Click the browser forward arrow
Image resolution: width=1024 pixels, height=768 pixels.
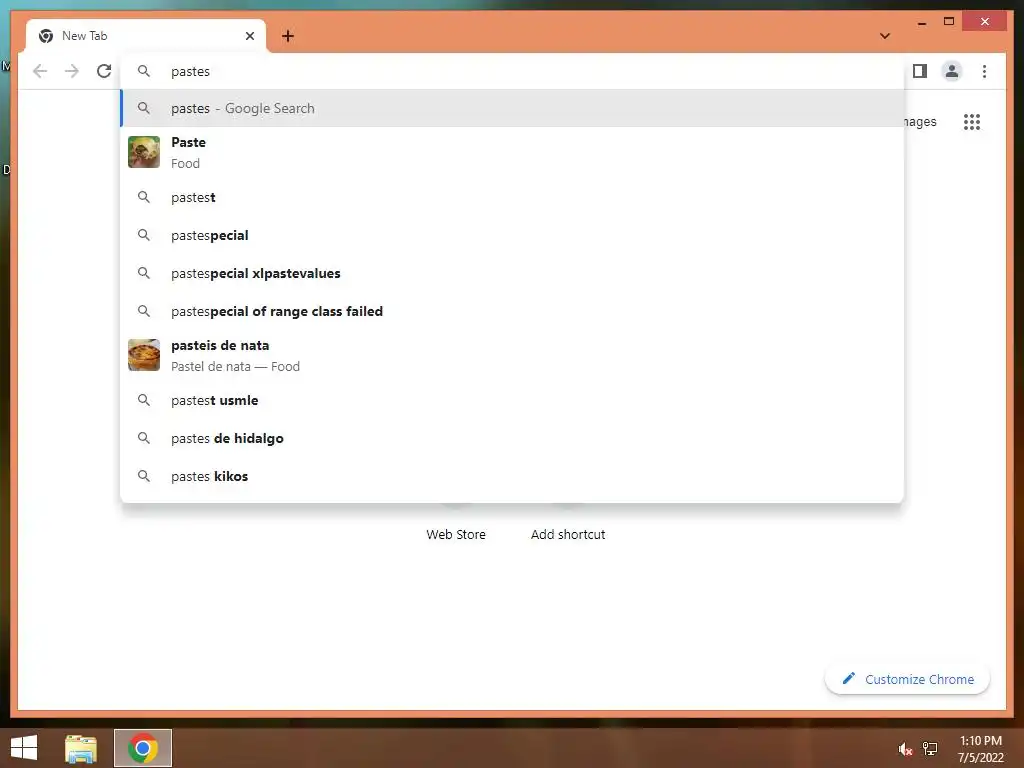coord(72,71)
